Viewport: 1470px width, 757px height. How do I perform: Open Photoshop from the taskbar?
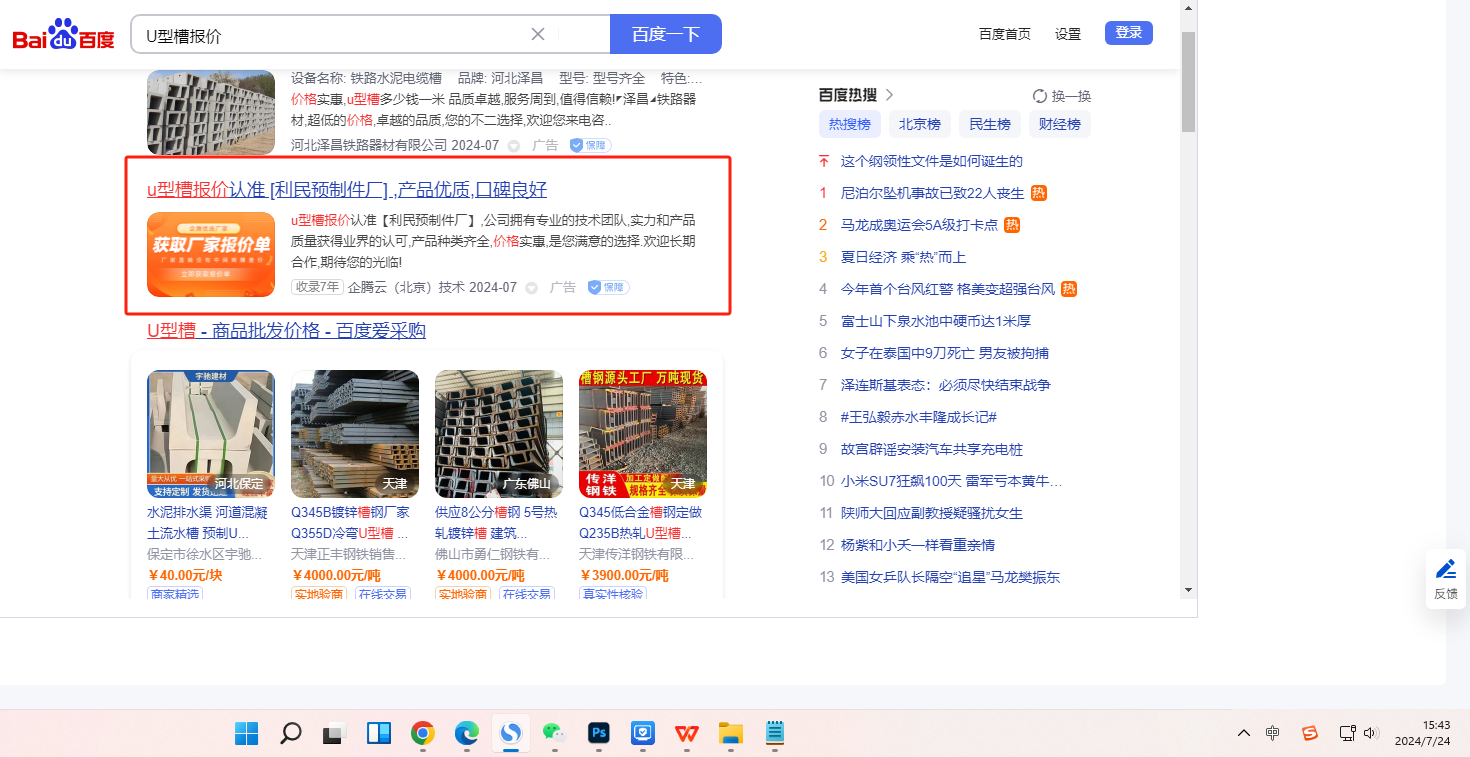click(x=599, y=734)
